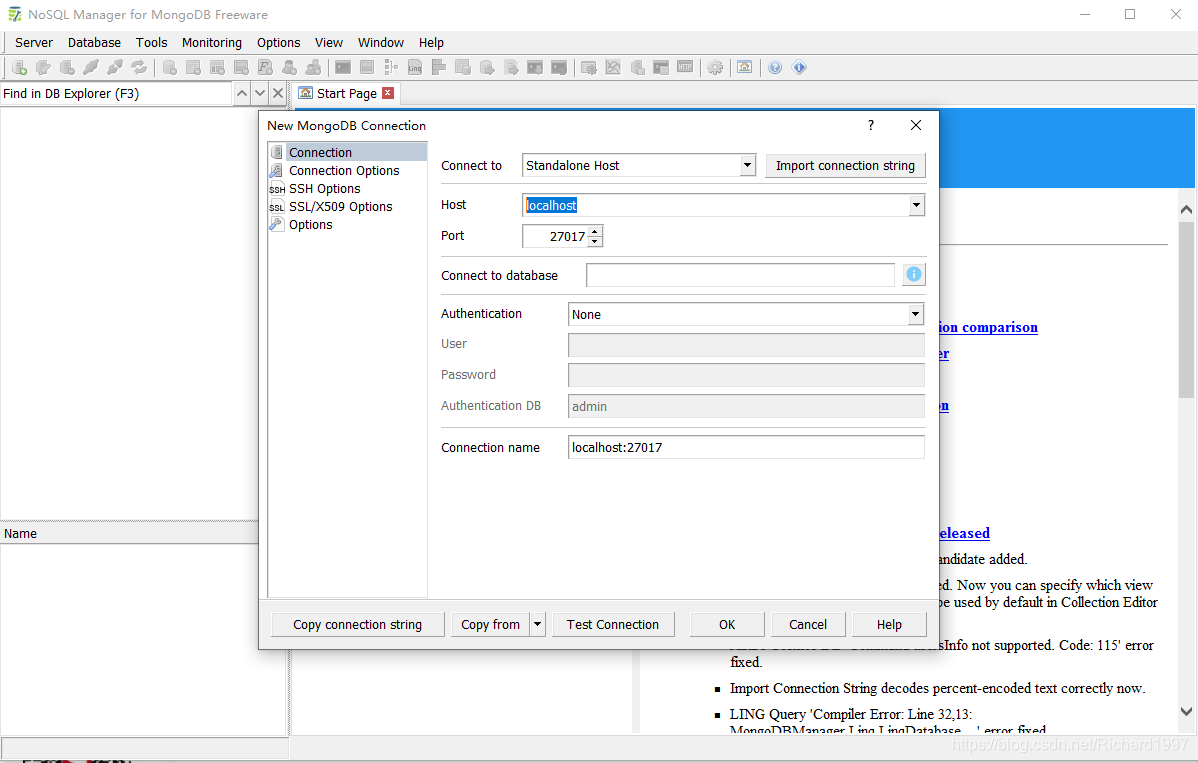1198x763 pixels.
Task: Select the Connection Options settings page
Action: [x=343, y=170]
